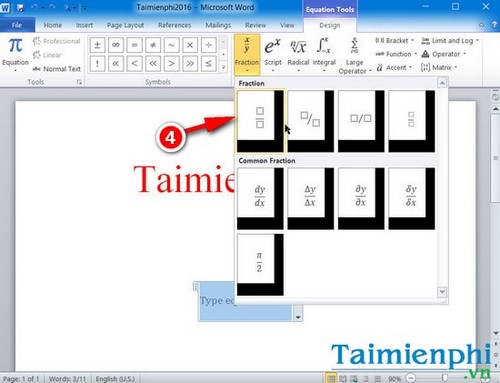The width and height of the screenshot is (500, 383).
Task: Open the equation box options arrow
Action: (298, 317)
